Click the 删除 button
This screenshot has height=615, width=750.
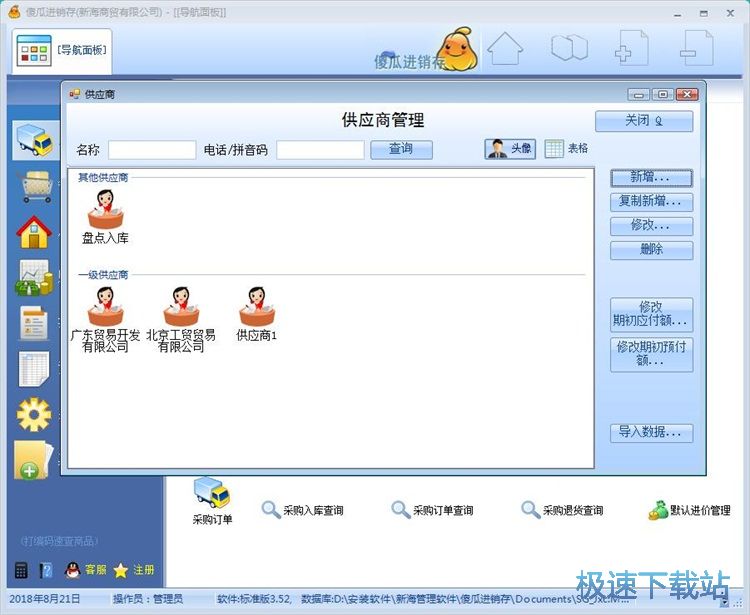tap(651, 249)
